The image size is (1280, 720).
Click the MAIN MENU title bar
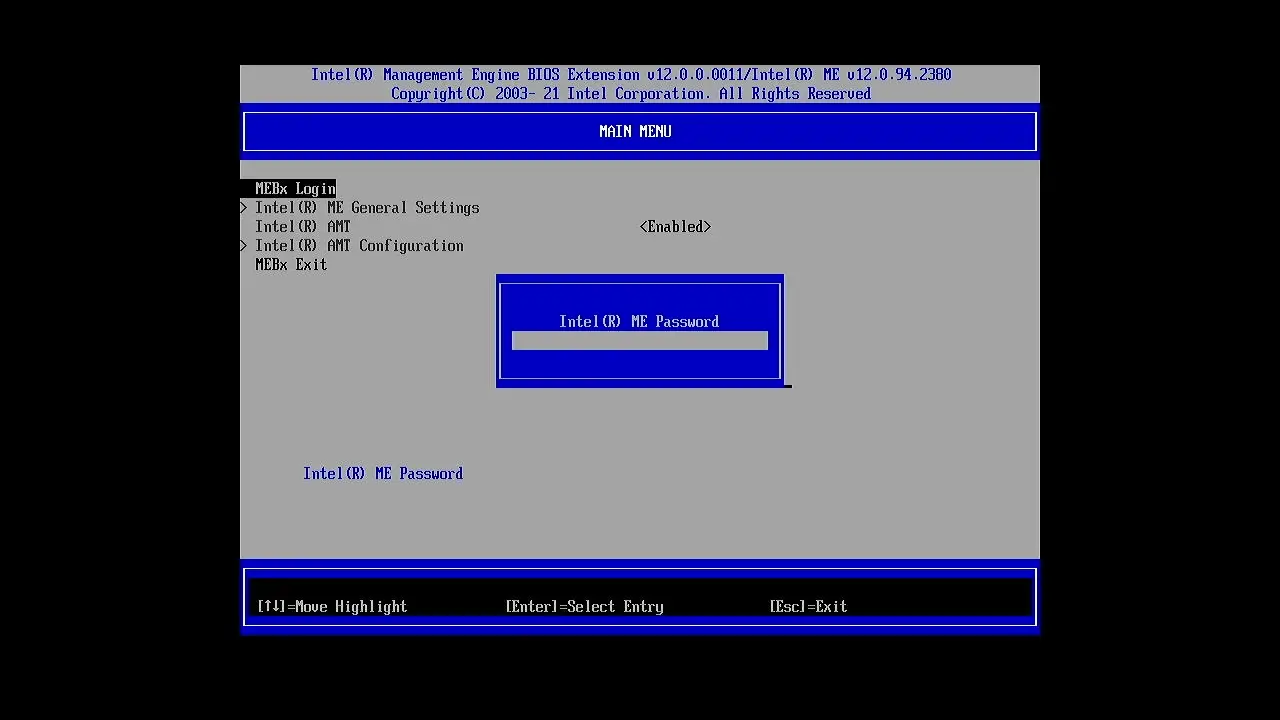pos(640,132)
